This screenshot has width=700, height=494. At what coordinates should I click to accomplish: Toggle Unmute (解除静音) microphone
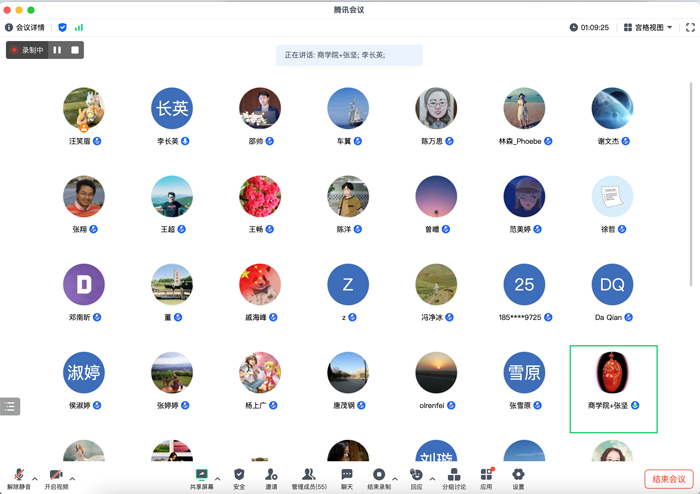click(18, 476)
